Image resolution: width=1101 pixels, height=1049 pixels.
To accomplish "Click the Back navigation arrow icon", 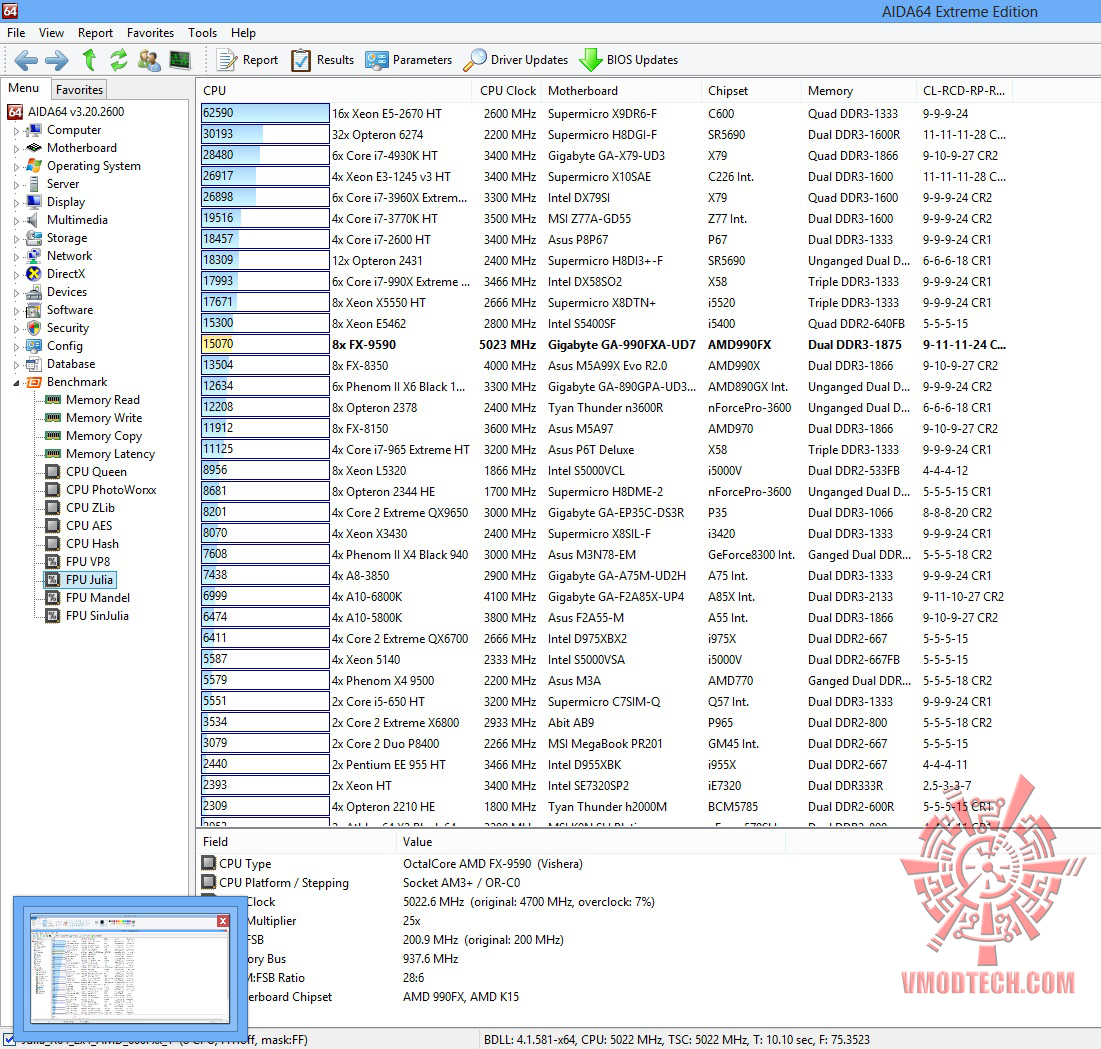I will [x=26, y=60].
